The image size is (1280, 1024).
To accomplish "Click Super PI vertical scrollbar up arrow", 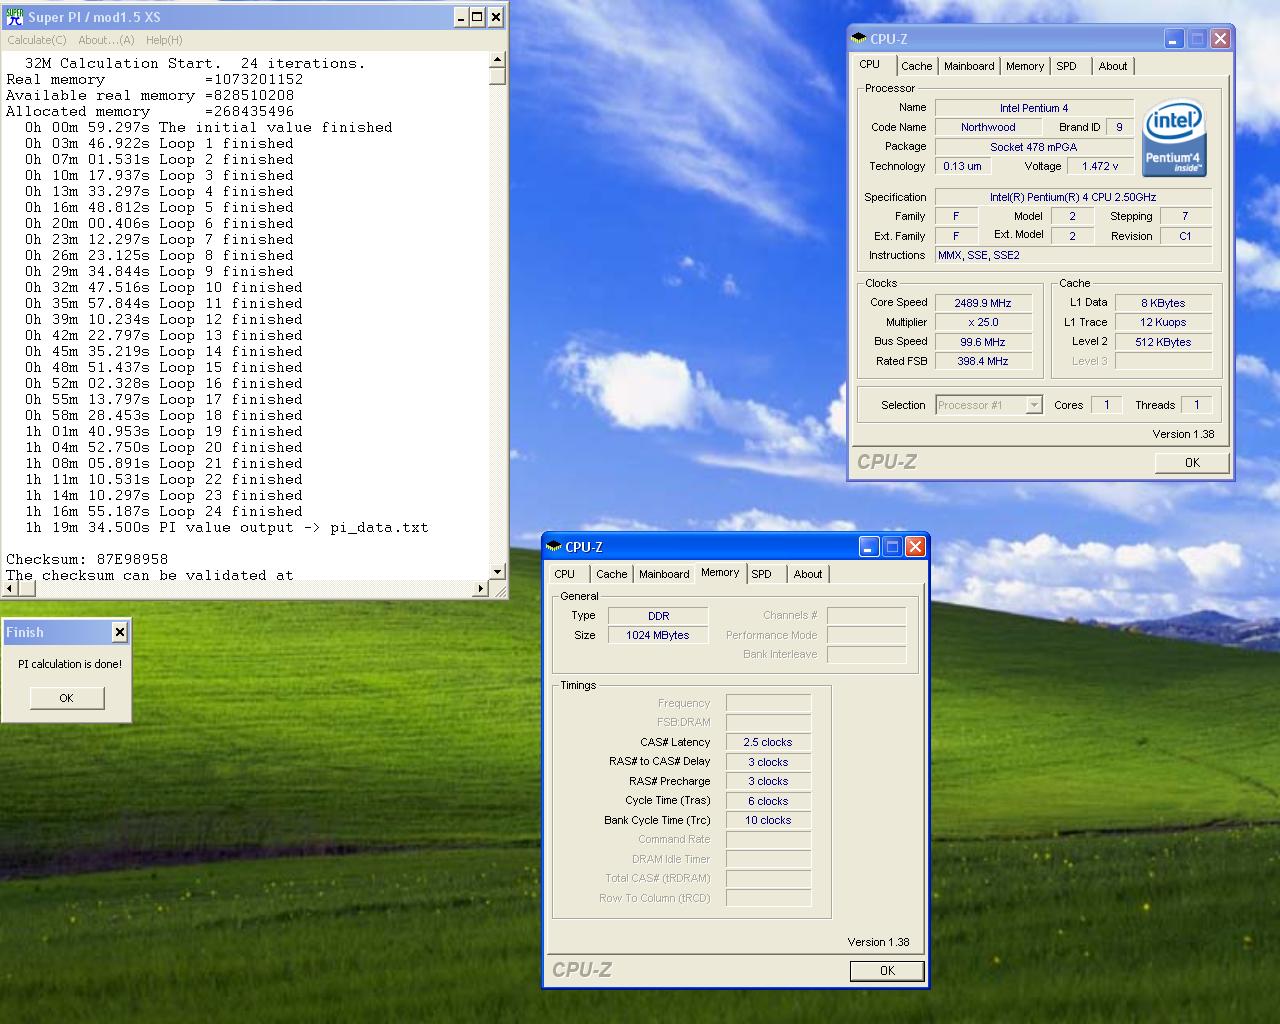I will coord(497,60).
